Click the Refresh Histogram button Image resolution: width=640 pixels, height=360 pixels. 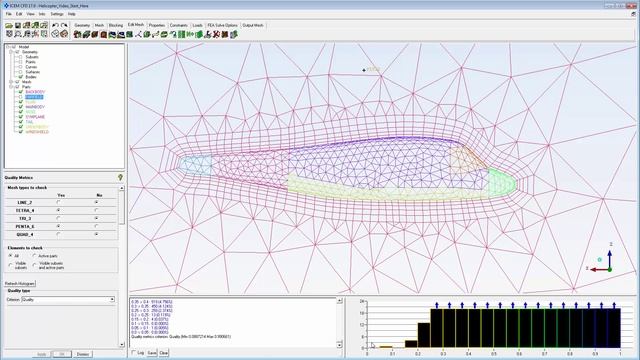(20, 283)
